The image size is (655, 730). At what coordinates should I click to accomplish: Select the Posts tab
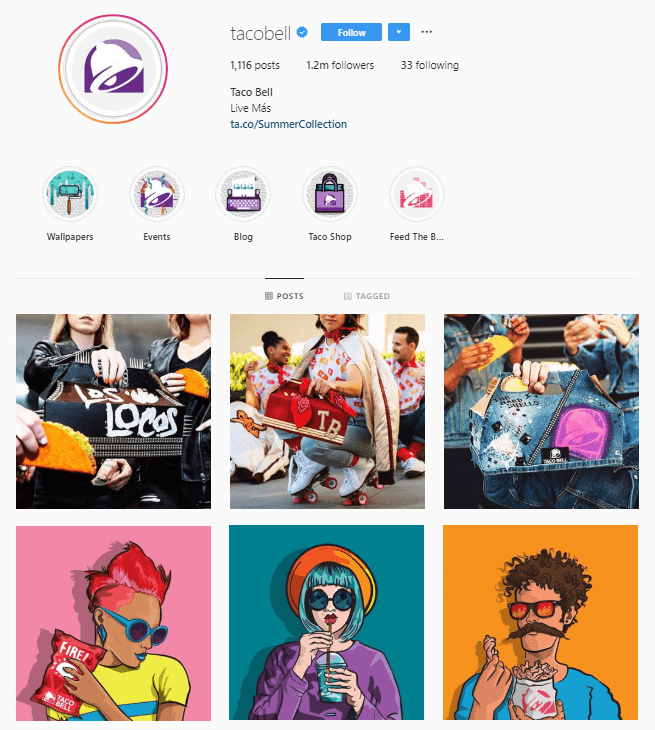284,296
